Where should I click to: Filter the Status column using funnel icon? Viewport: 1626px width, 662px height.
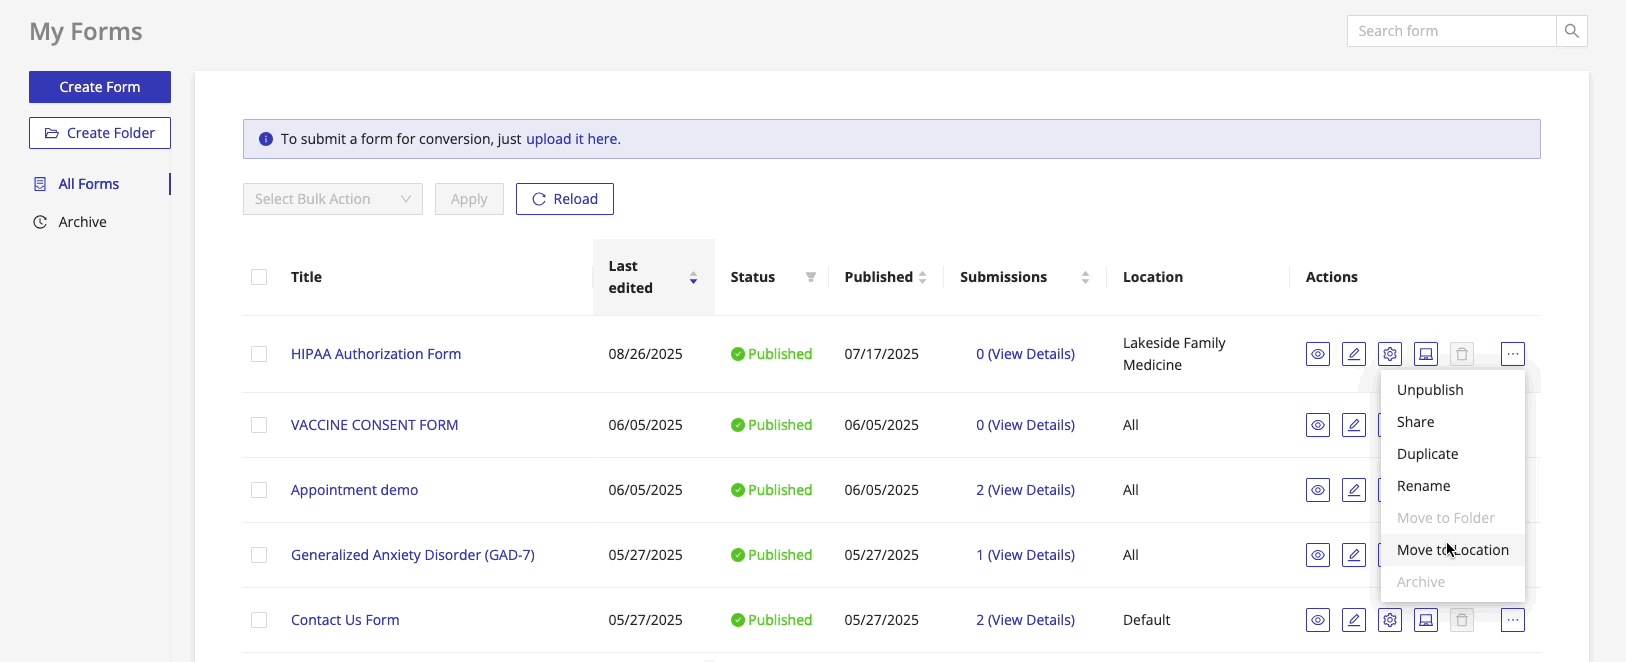click(x=810, y=277)
